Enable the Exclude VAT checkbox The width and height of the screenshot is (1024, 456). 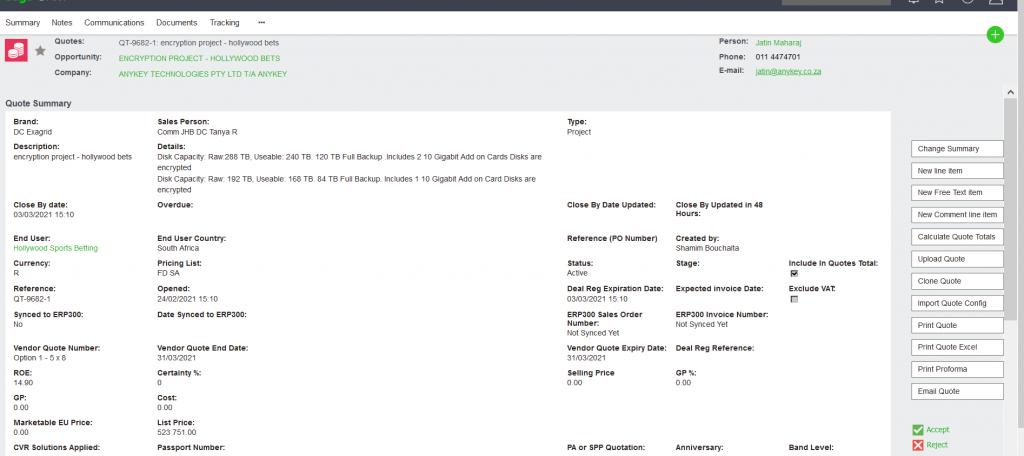pyautogui.click(x=794, y=299)
